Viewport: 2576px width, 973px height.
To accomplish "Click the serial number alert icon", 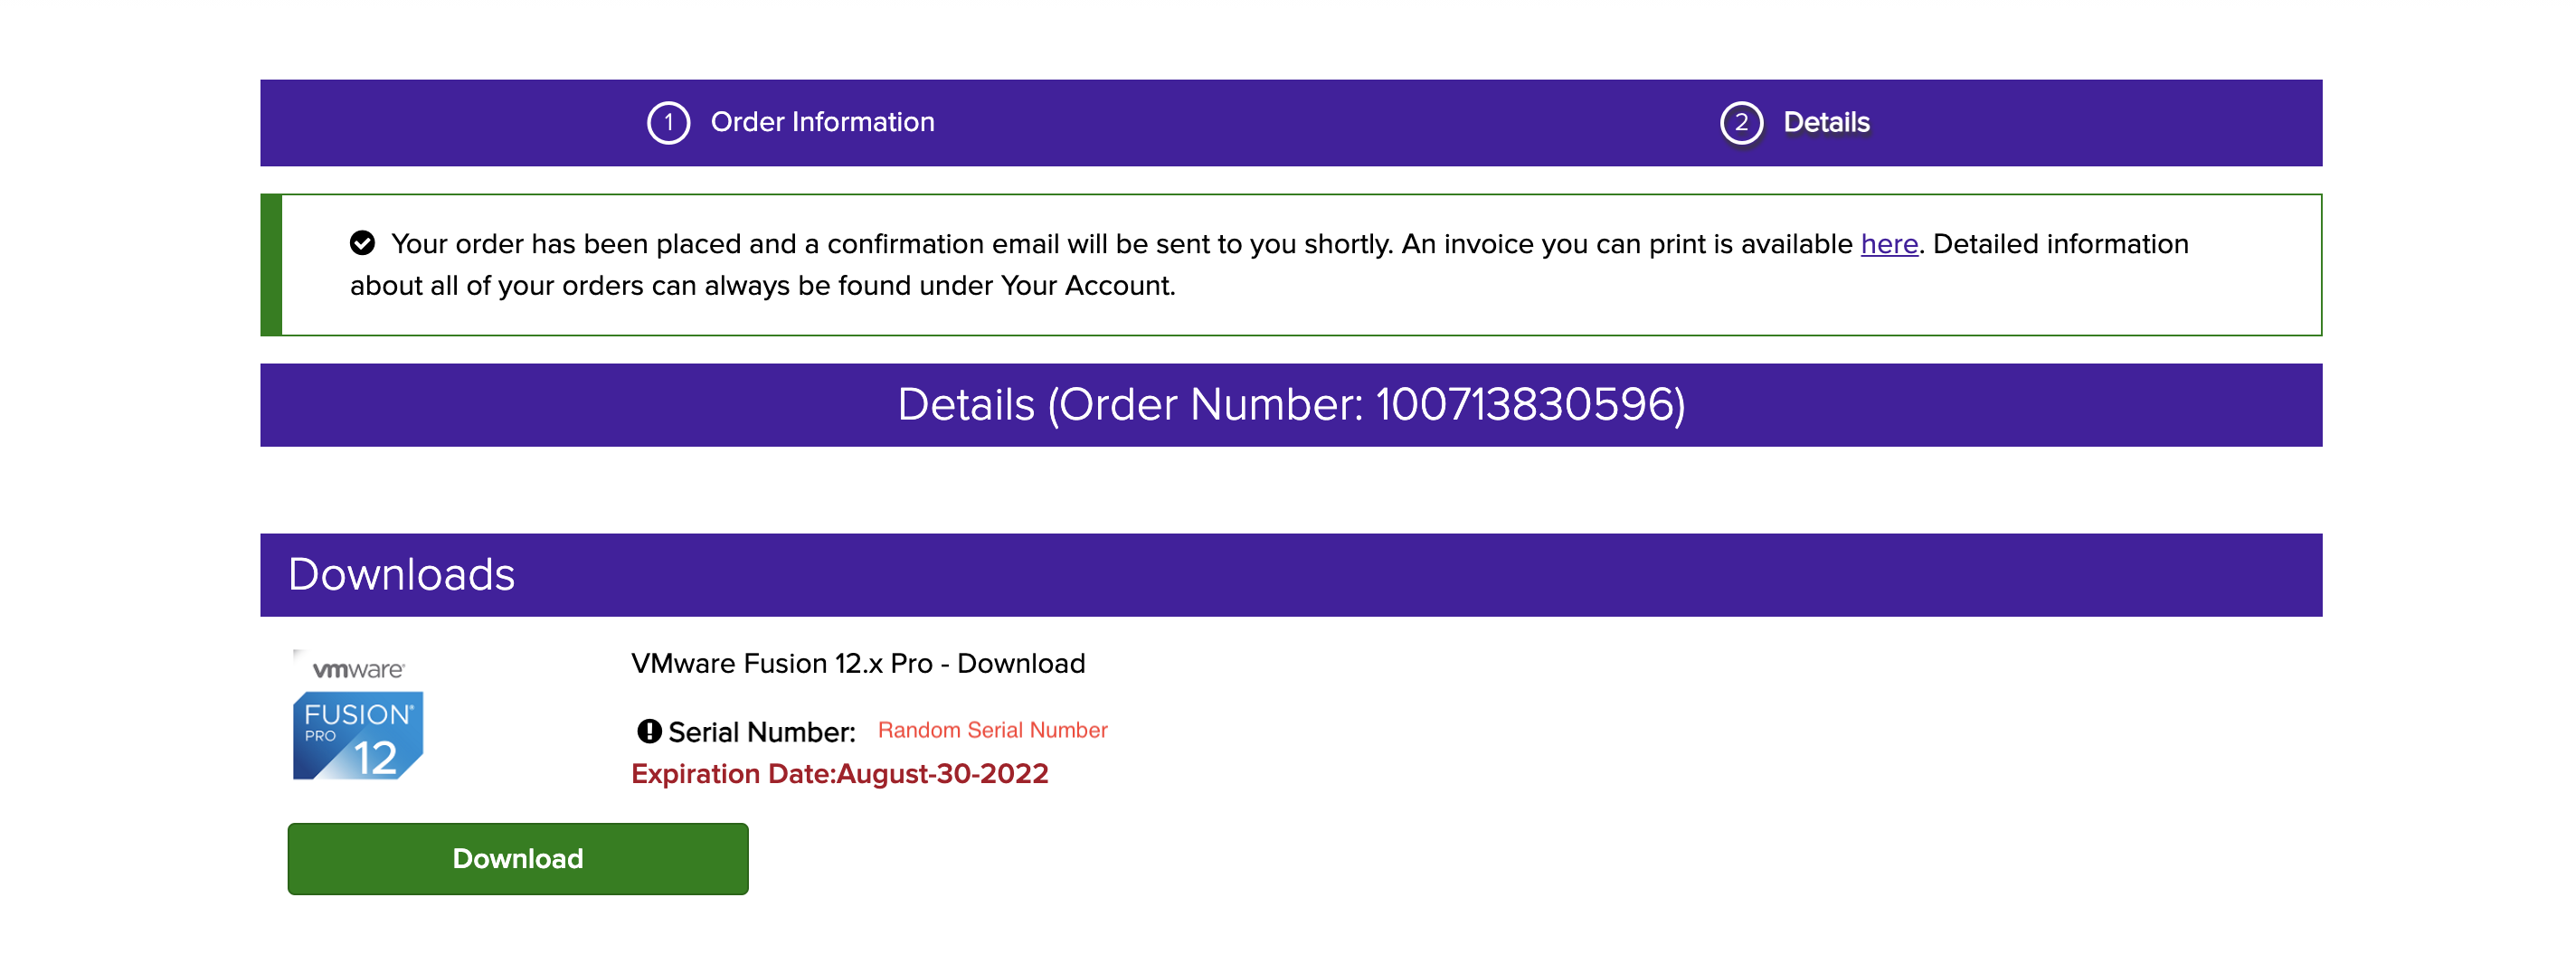I will 649,731.
